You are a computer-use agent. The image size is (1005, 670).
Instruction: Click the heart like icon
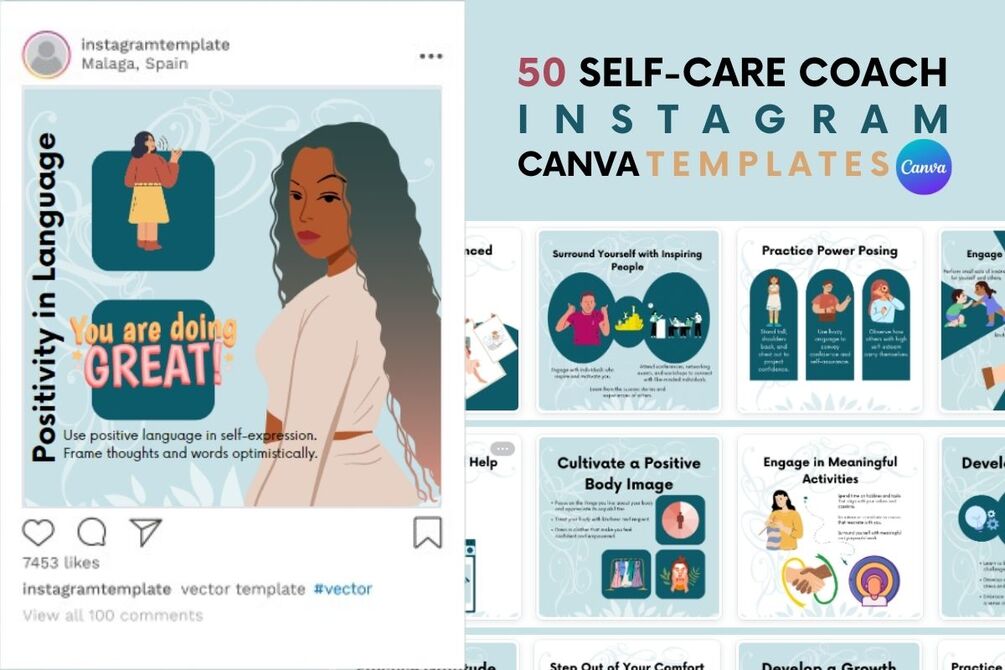38,533
